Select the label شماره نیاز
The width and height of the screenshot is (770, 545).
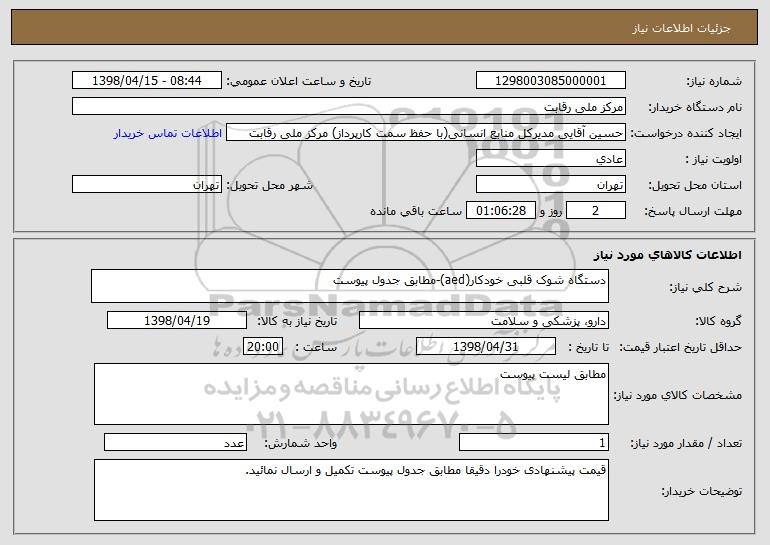716,81
